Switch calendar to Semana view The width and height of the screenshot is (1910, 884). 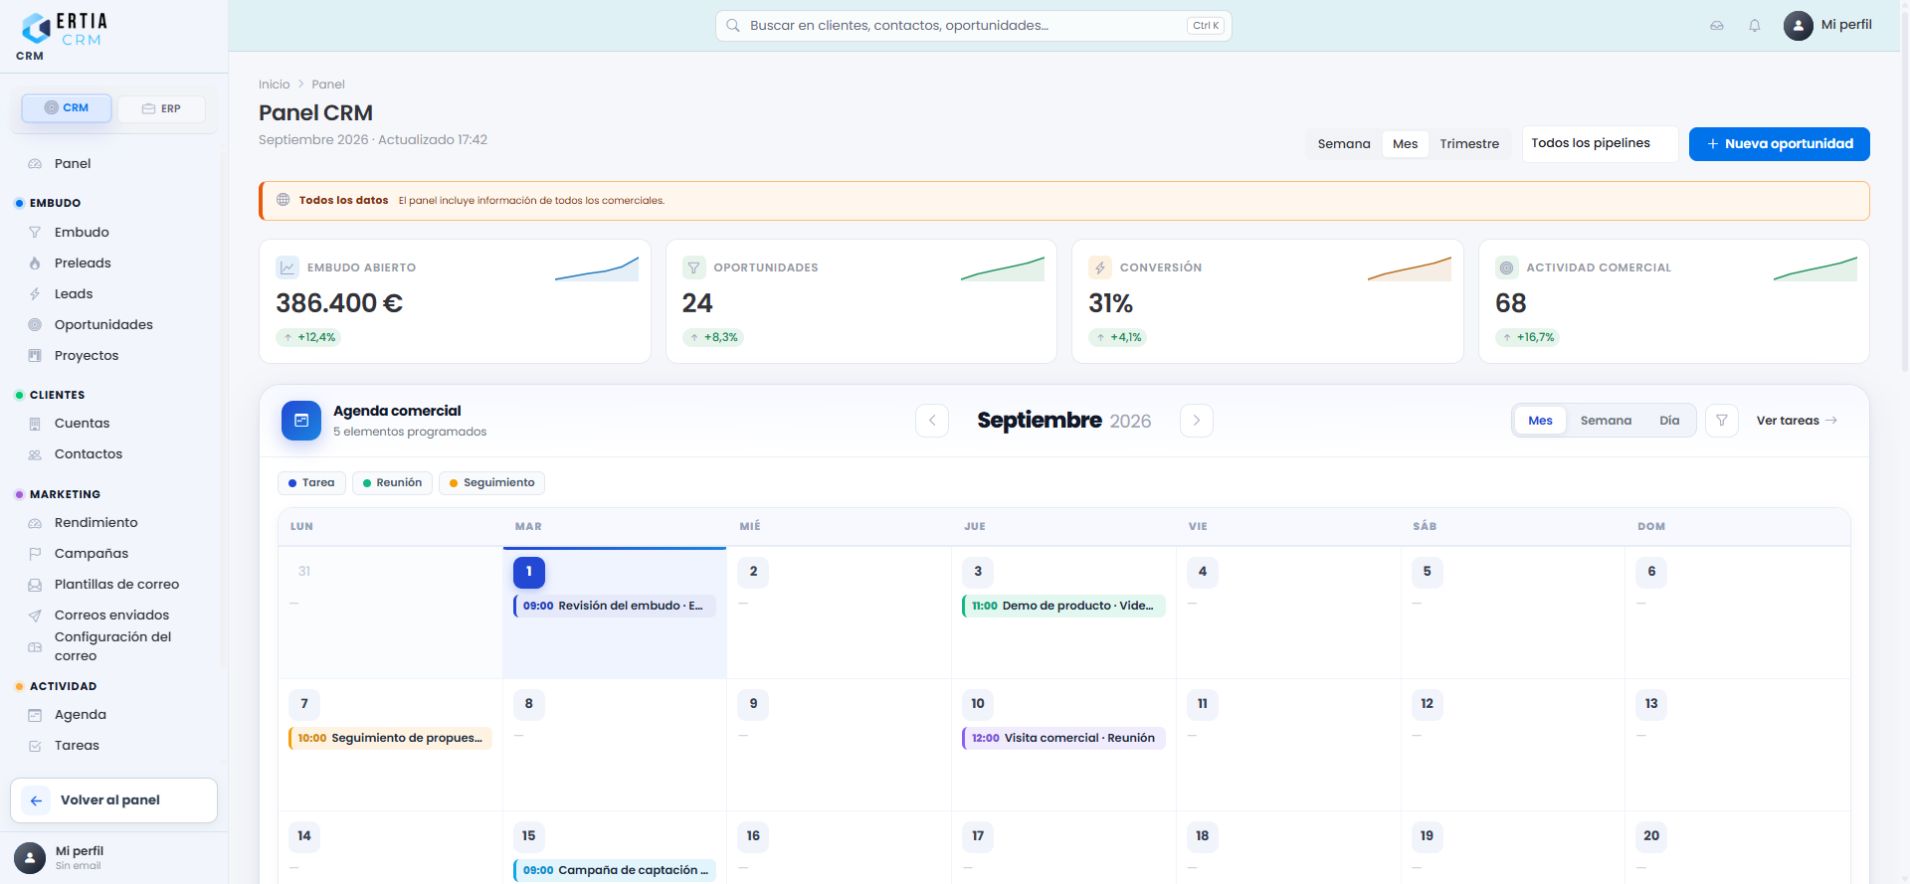(1606, 421)
